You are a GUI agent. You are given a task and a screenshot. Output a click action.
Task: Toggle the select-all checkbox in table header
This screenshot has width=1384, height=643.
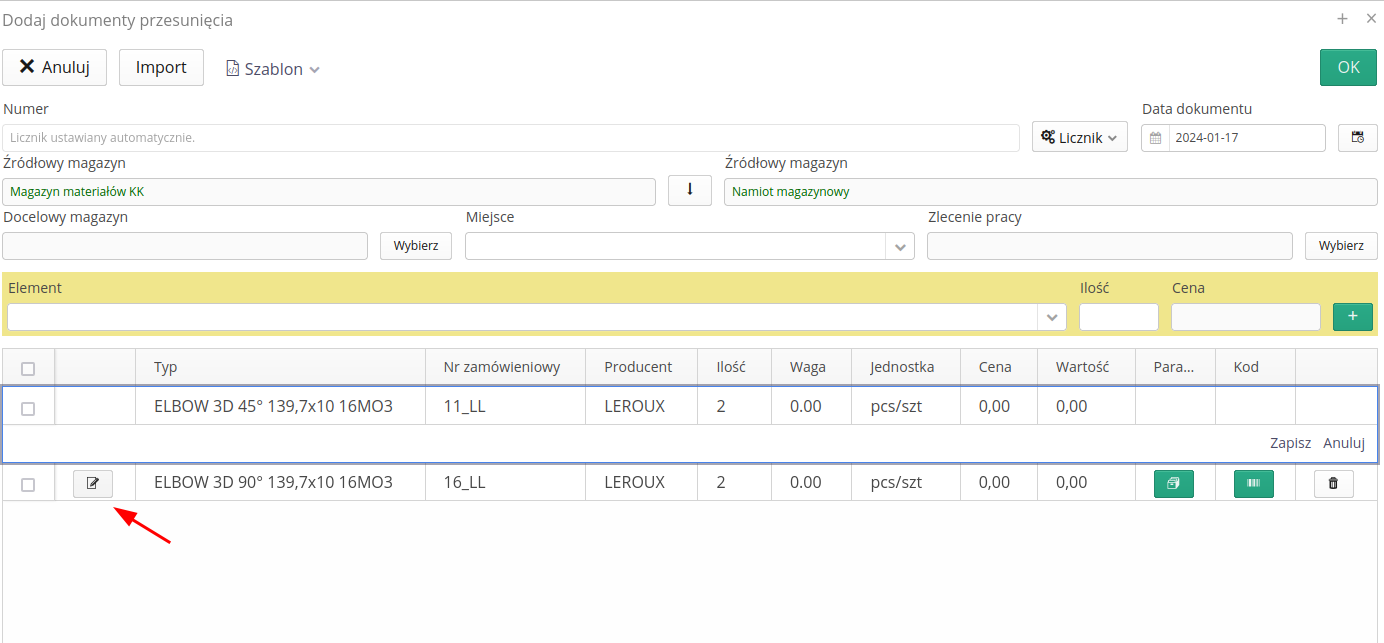[28, 368]
